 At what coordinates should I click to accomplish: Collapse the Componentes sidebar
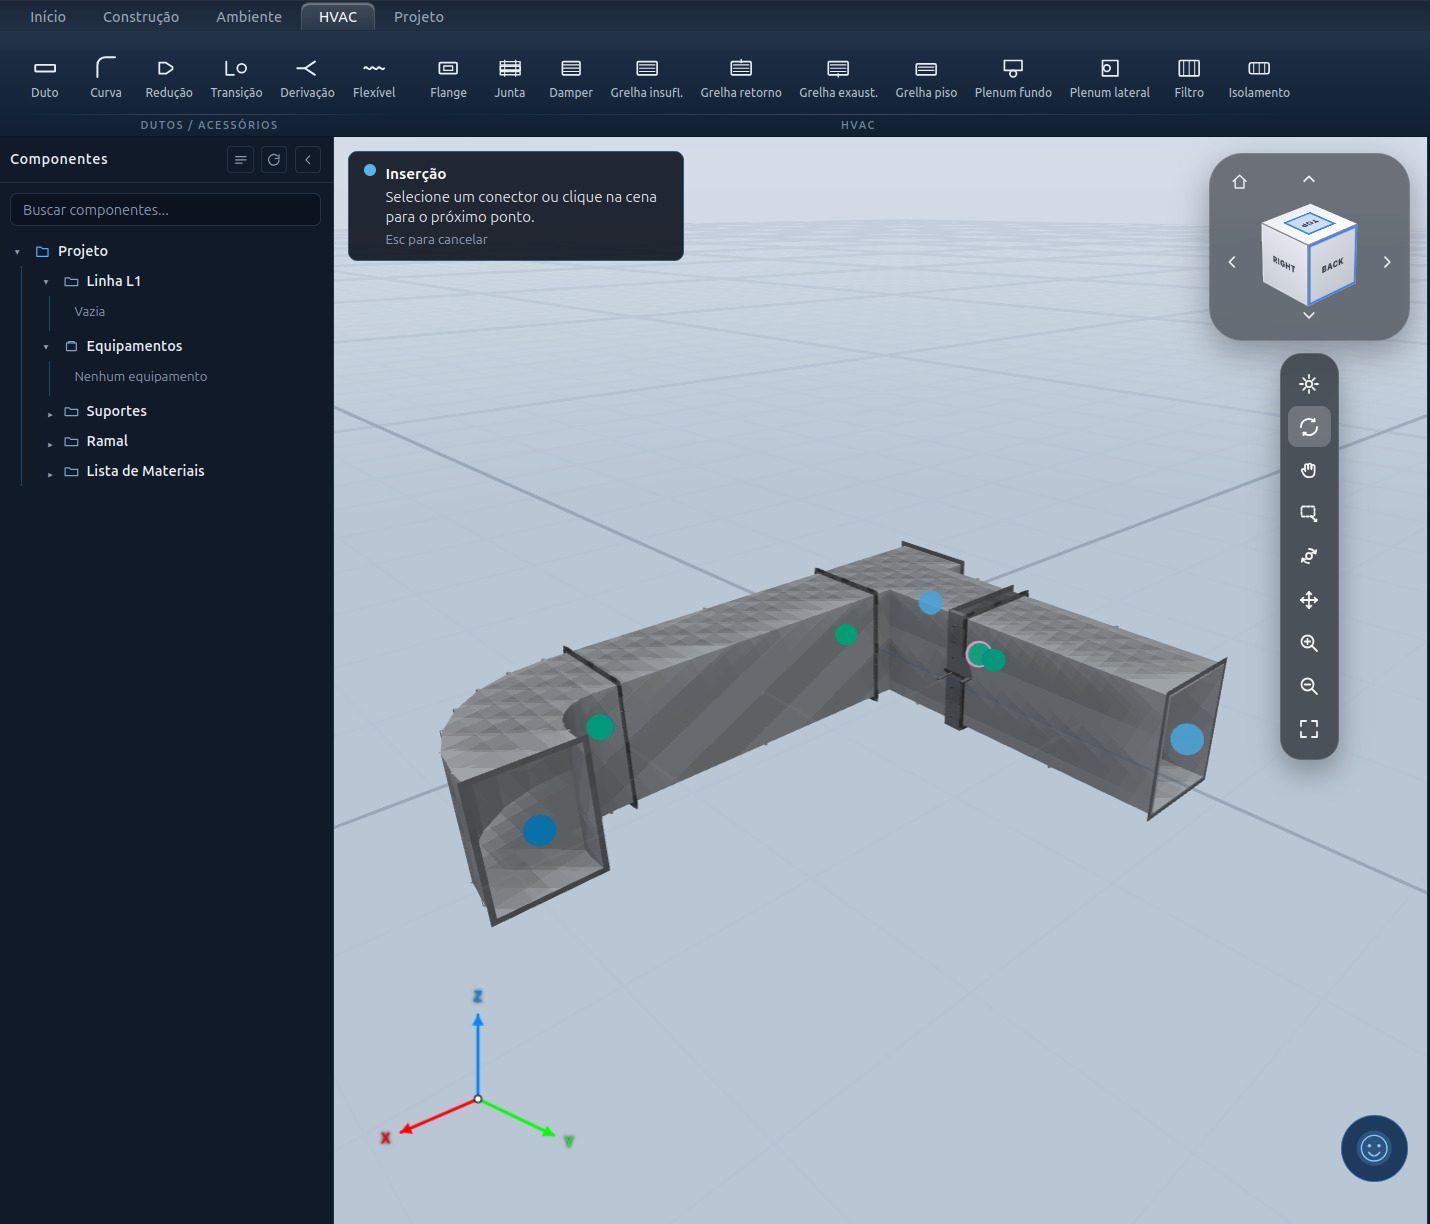coord(308,160)
